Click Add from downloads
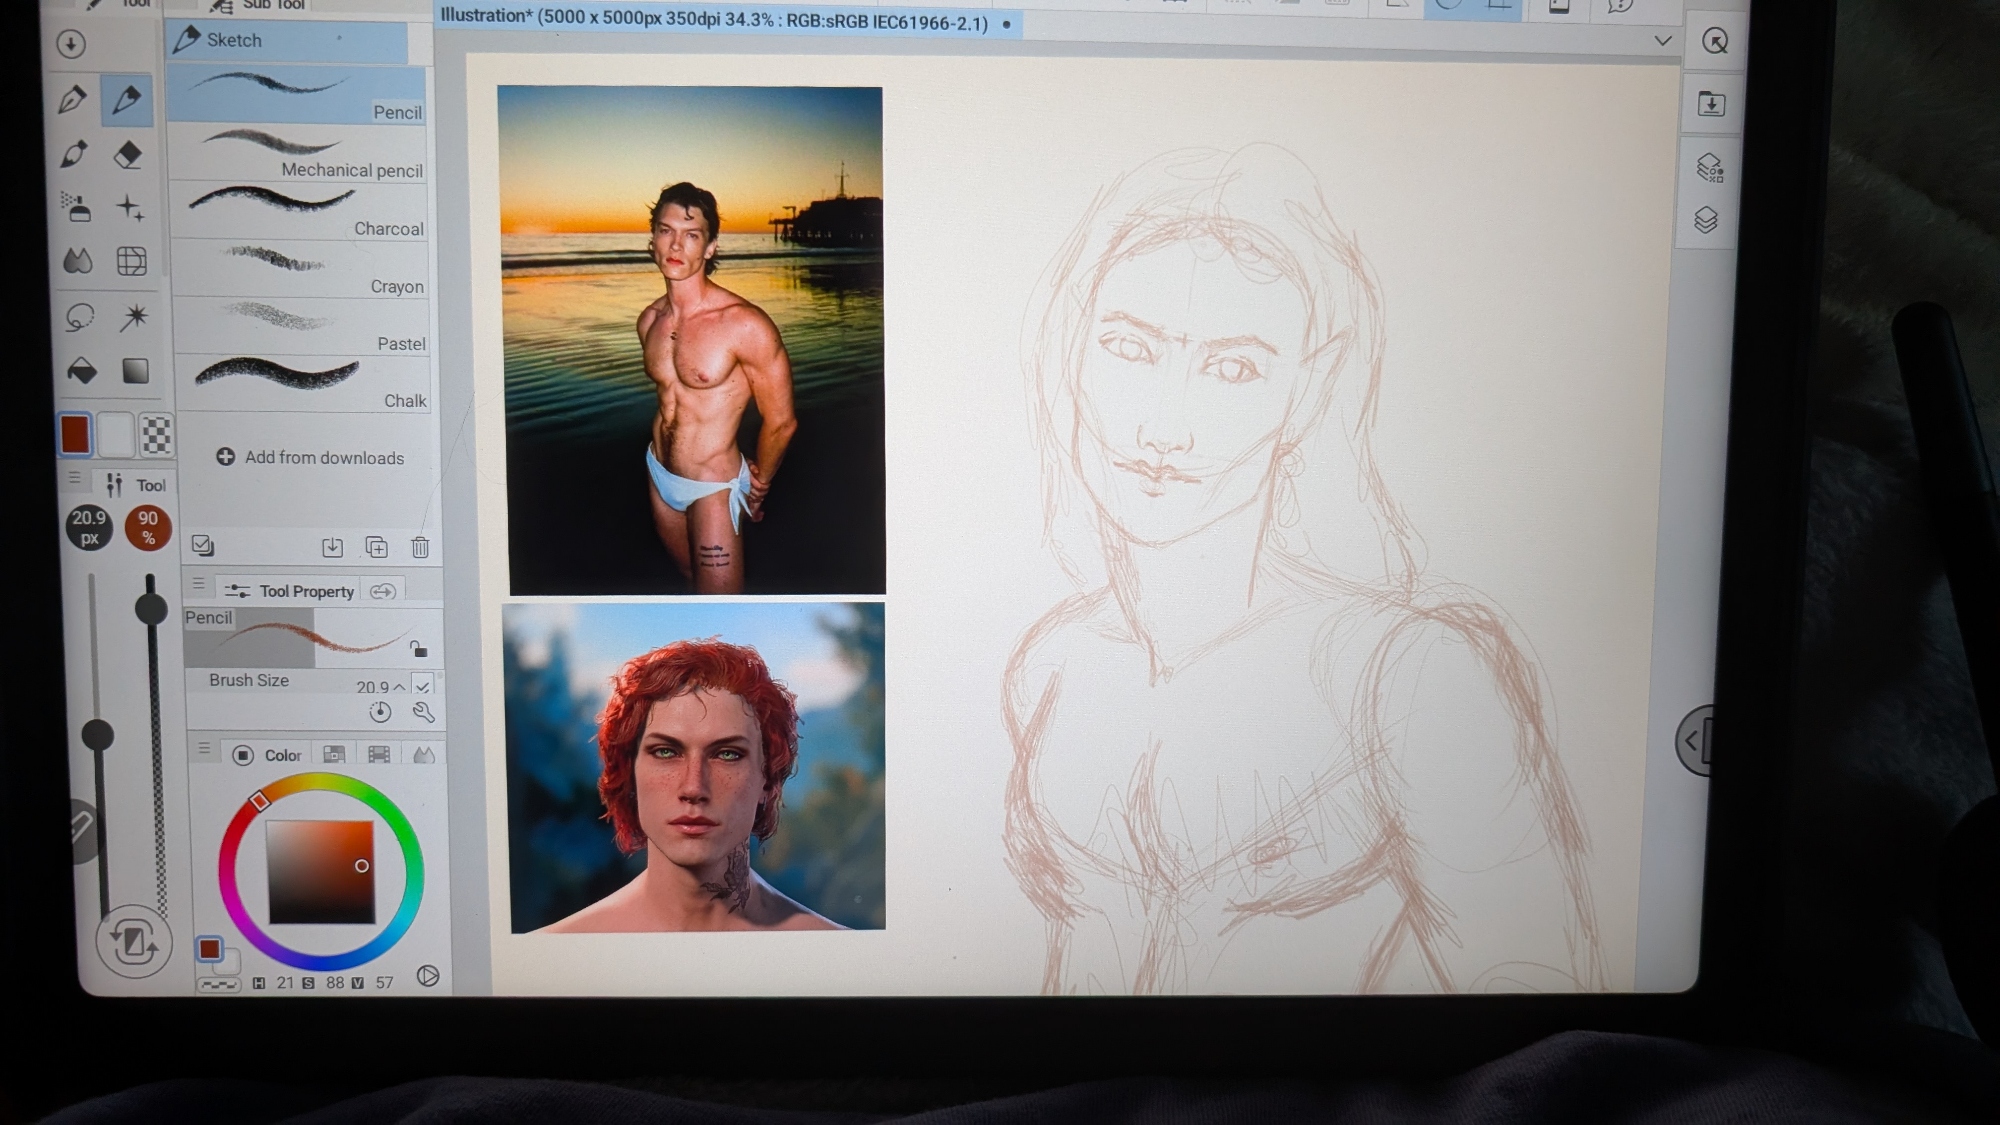 click(310, 457)
